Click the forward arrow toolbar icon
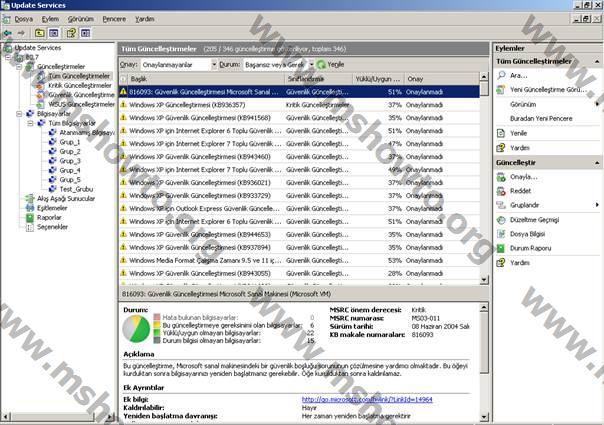The width and height of the screenshot is (604, 425). tap(21, 33)
